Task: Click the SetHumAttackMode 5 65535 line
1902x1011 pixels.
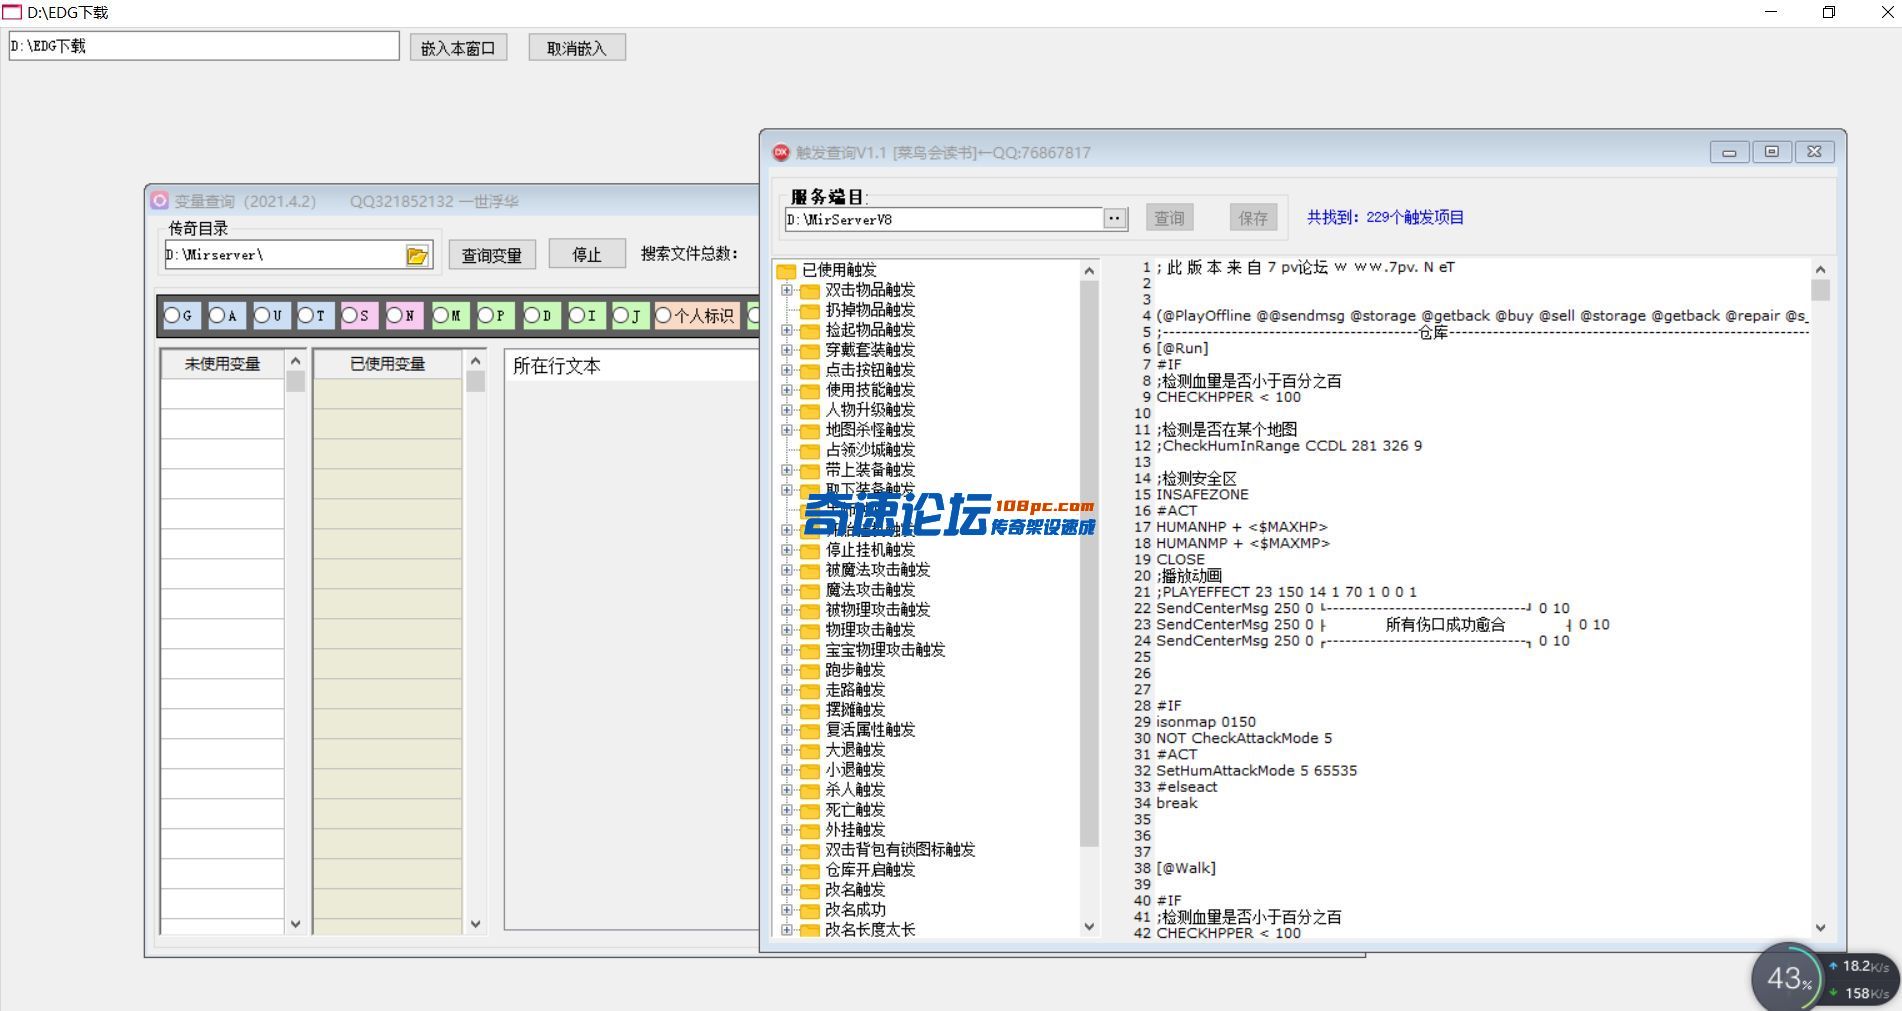Action: (1256, 771)
